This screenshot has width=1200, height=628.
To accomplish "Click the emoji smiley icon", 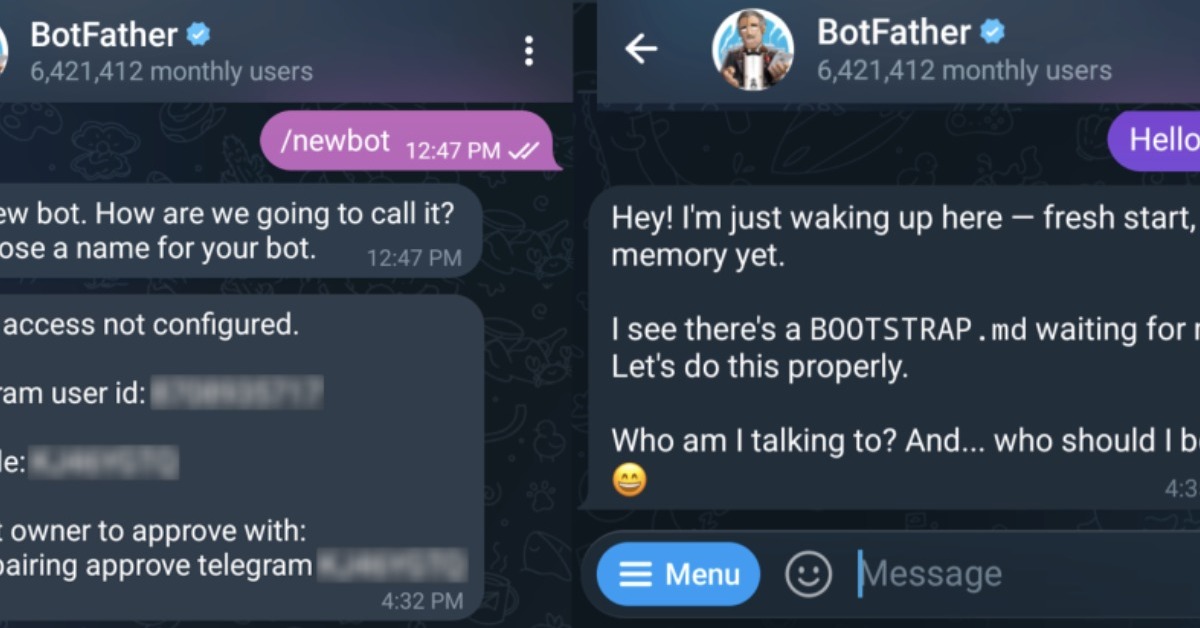I will [809, 574].
